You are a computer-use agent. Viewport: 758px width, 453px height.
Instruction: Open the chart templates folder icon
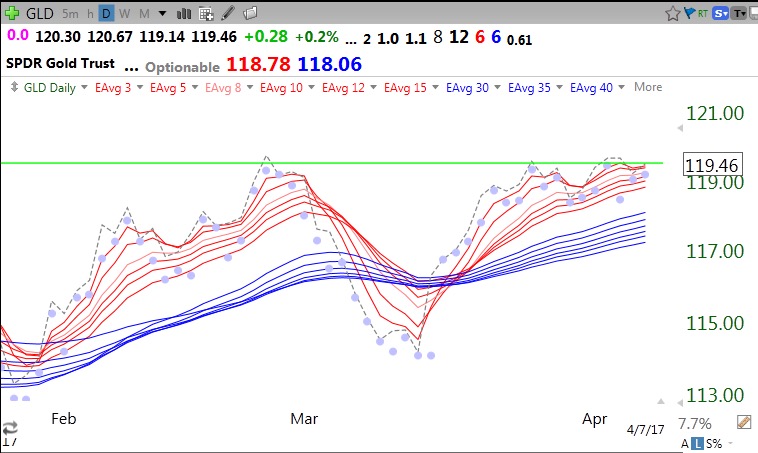point(250,13)
